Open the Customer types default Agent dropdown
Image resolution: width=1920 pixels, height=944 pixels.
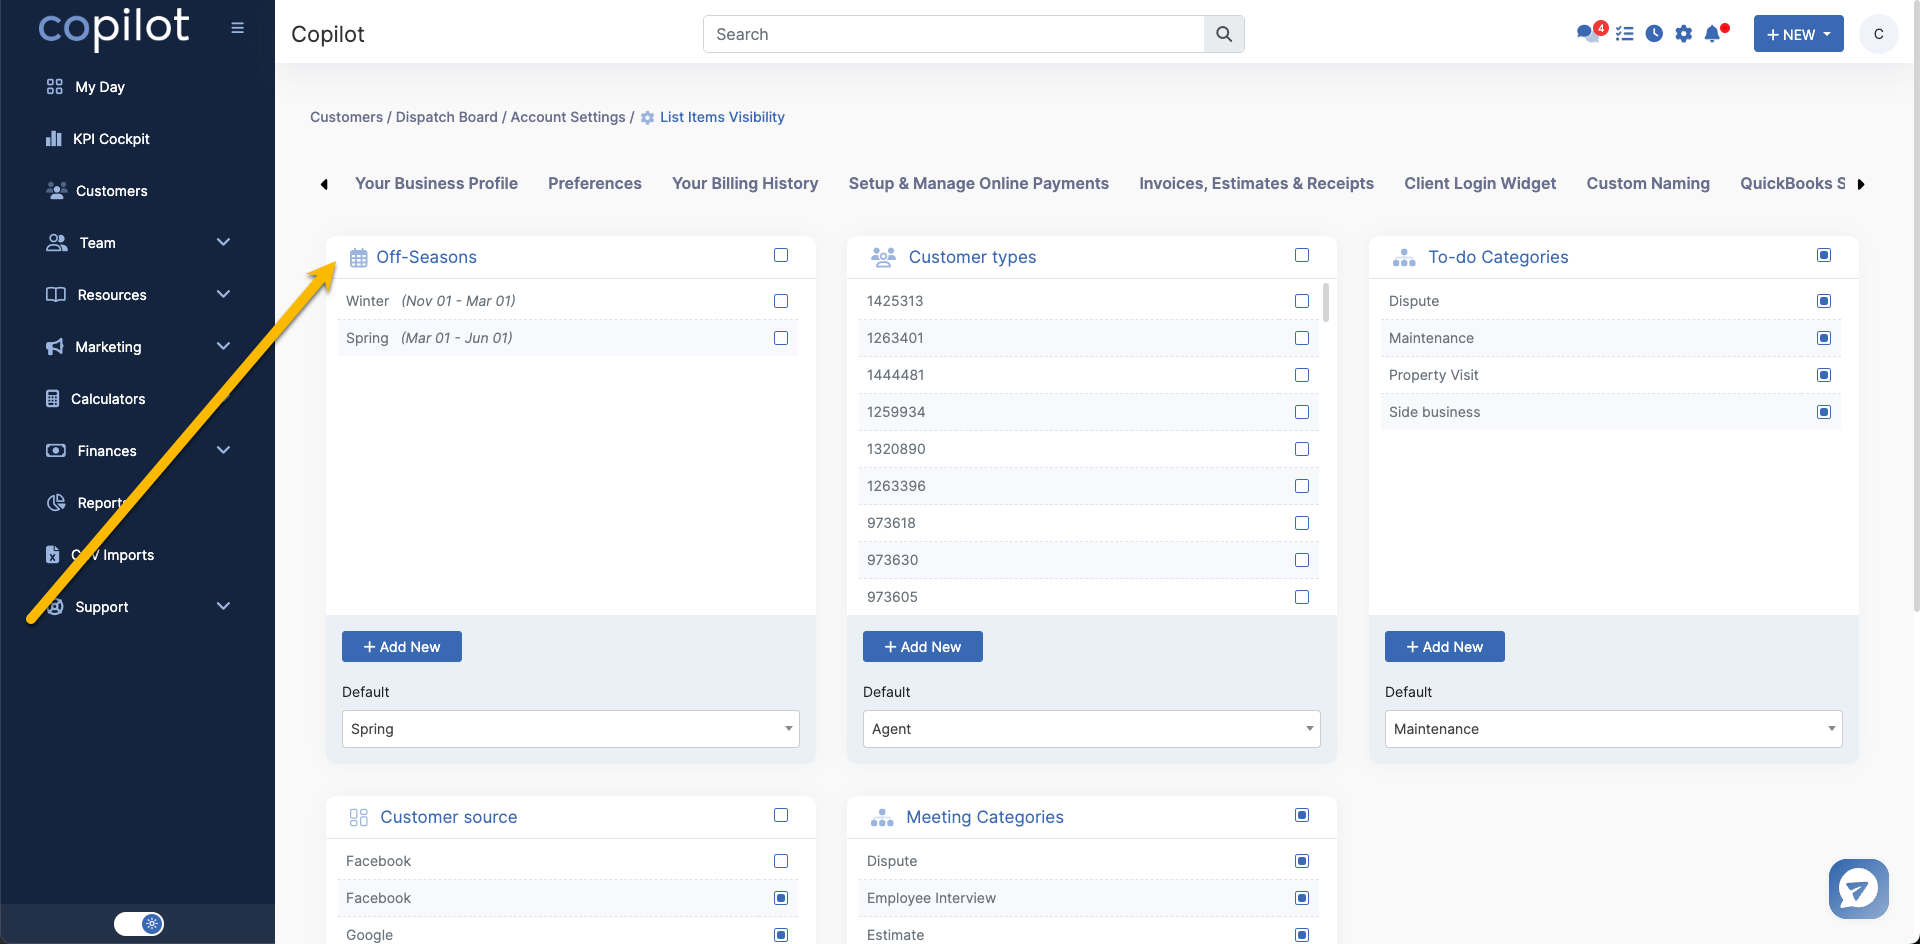pos(1092,729)
